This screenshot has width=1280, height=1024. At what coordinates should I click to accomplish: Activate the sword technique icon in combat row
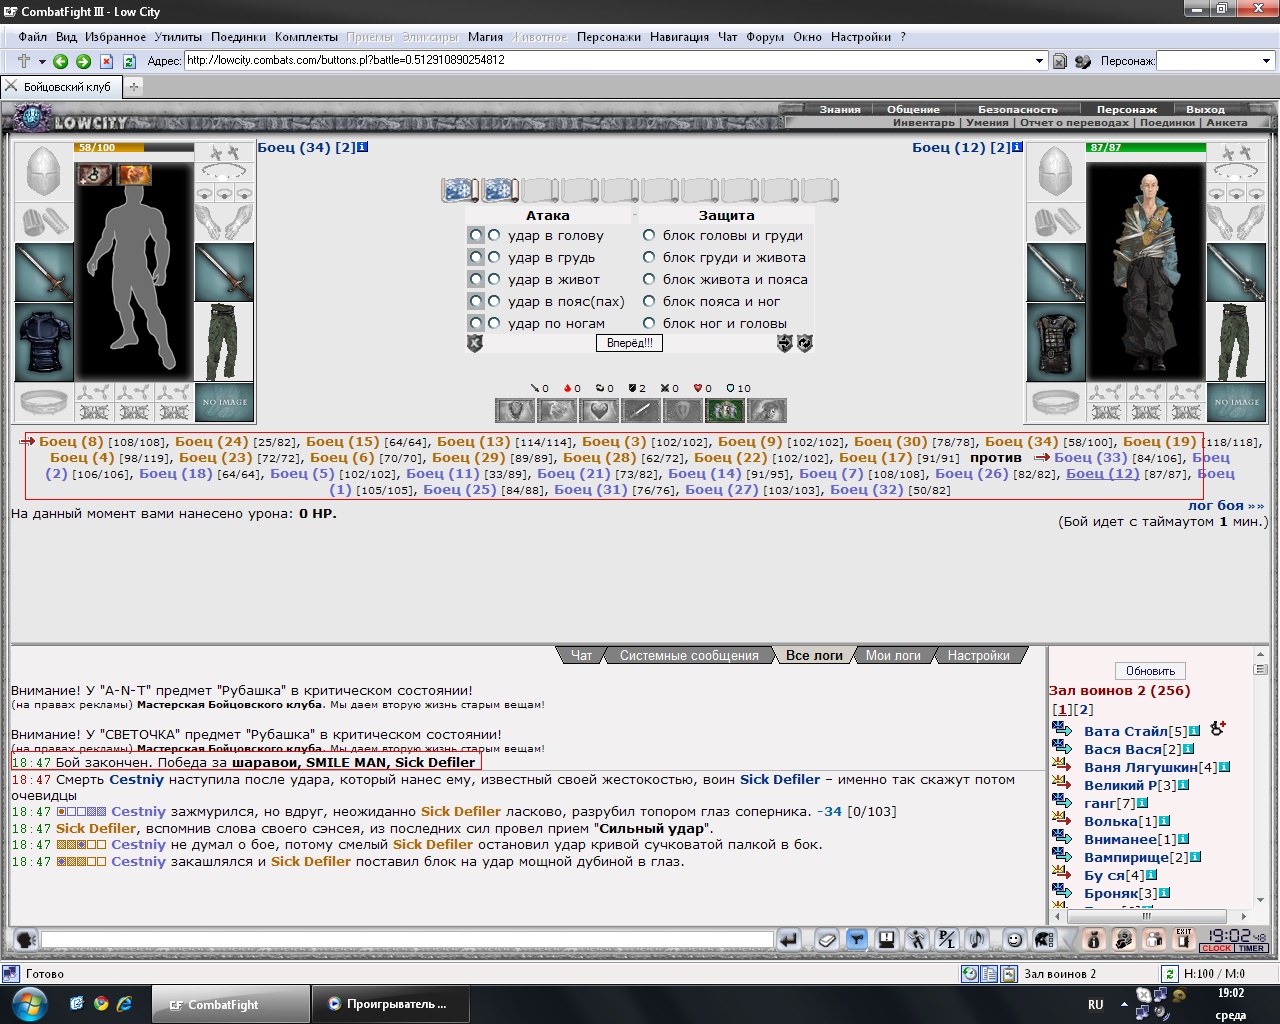click(641, 410)
